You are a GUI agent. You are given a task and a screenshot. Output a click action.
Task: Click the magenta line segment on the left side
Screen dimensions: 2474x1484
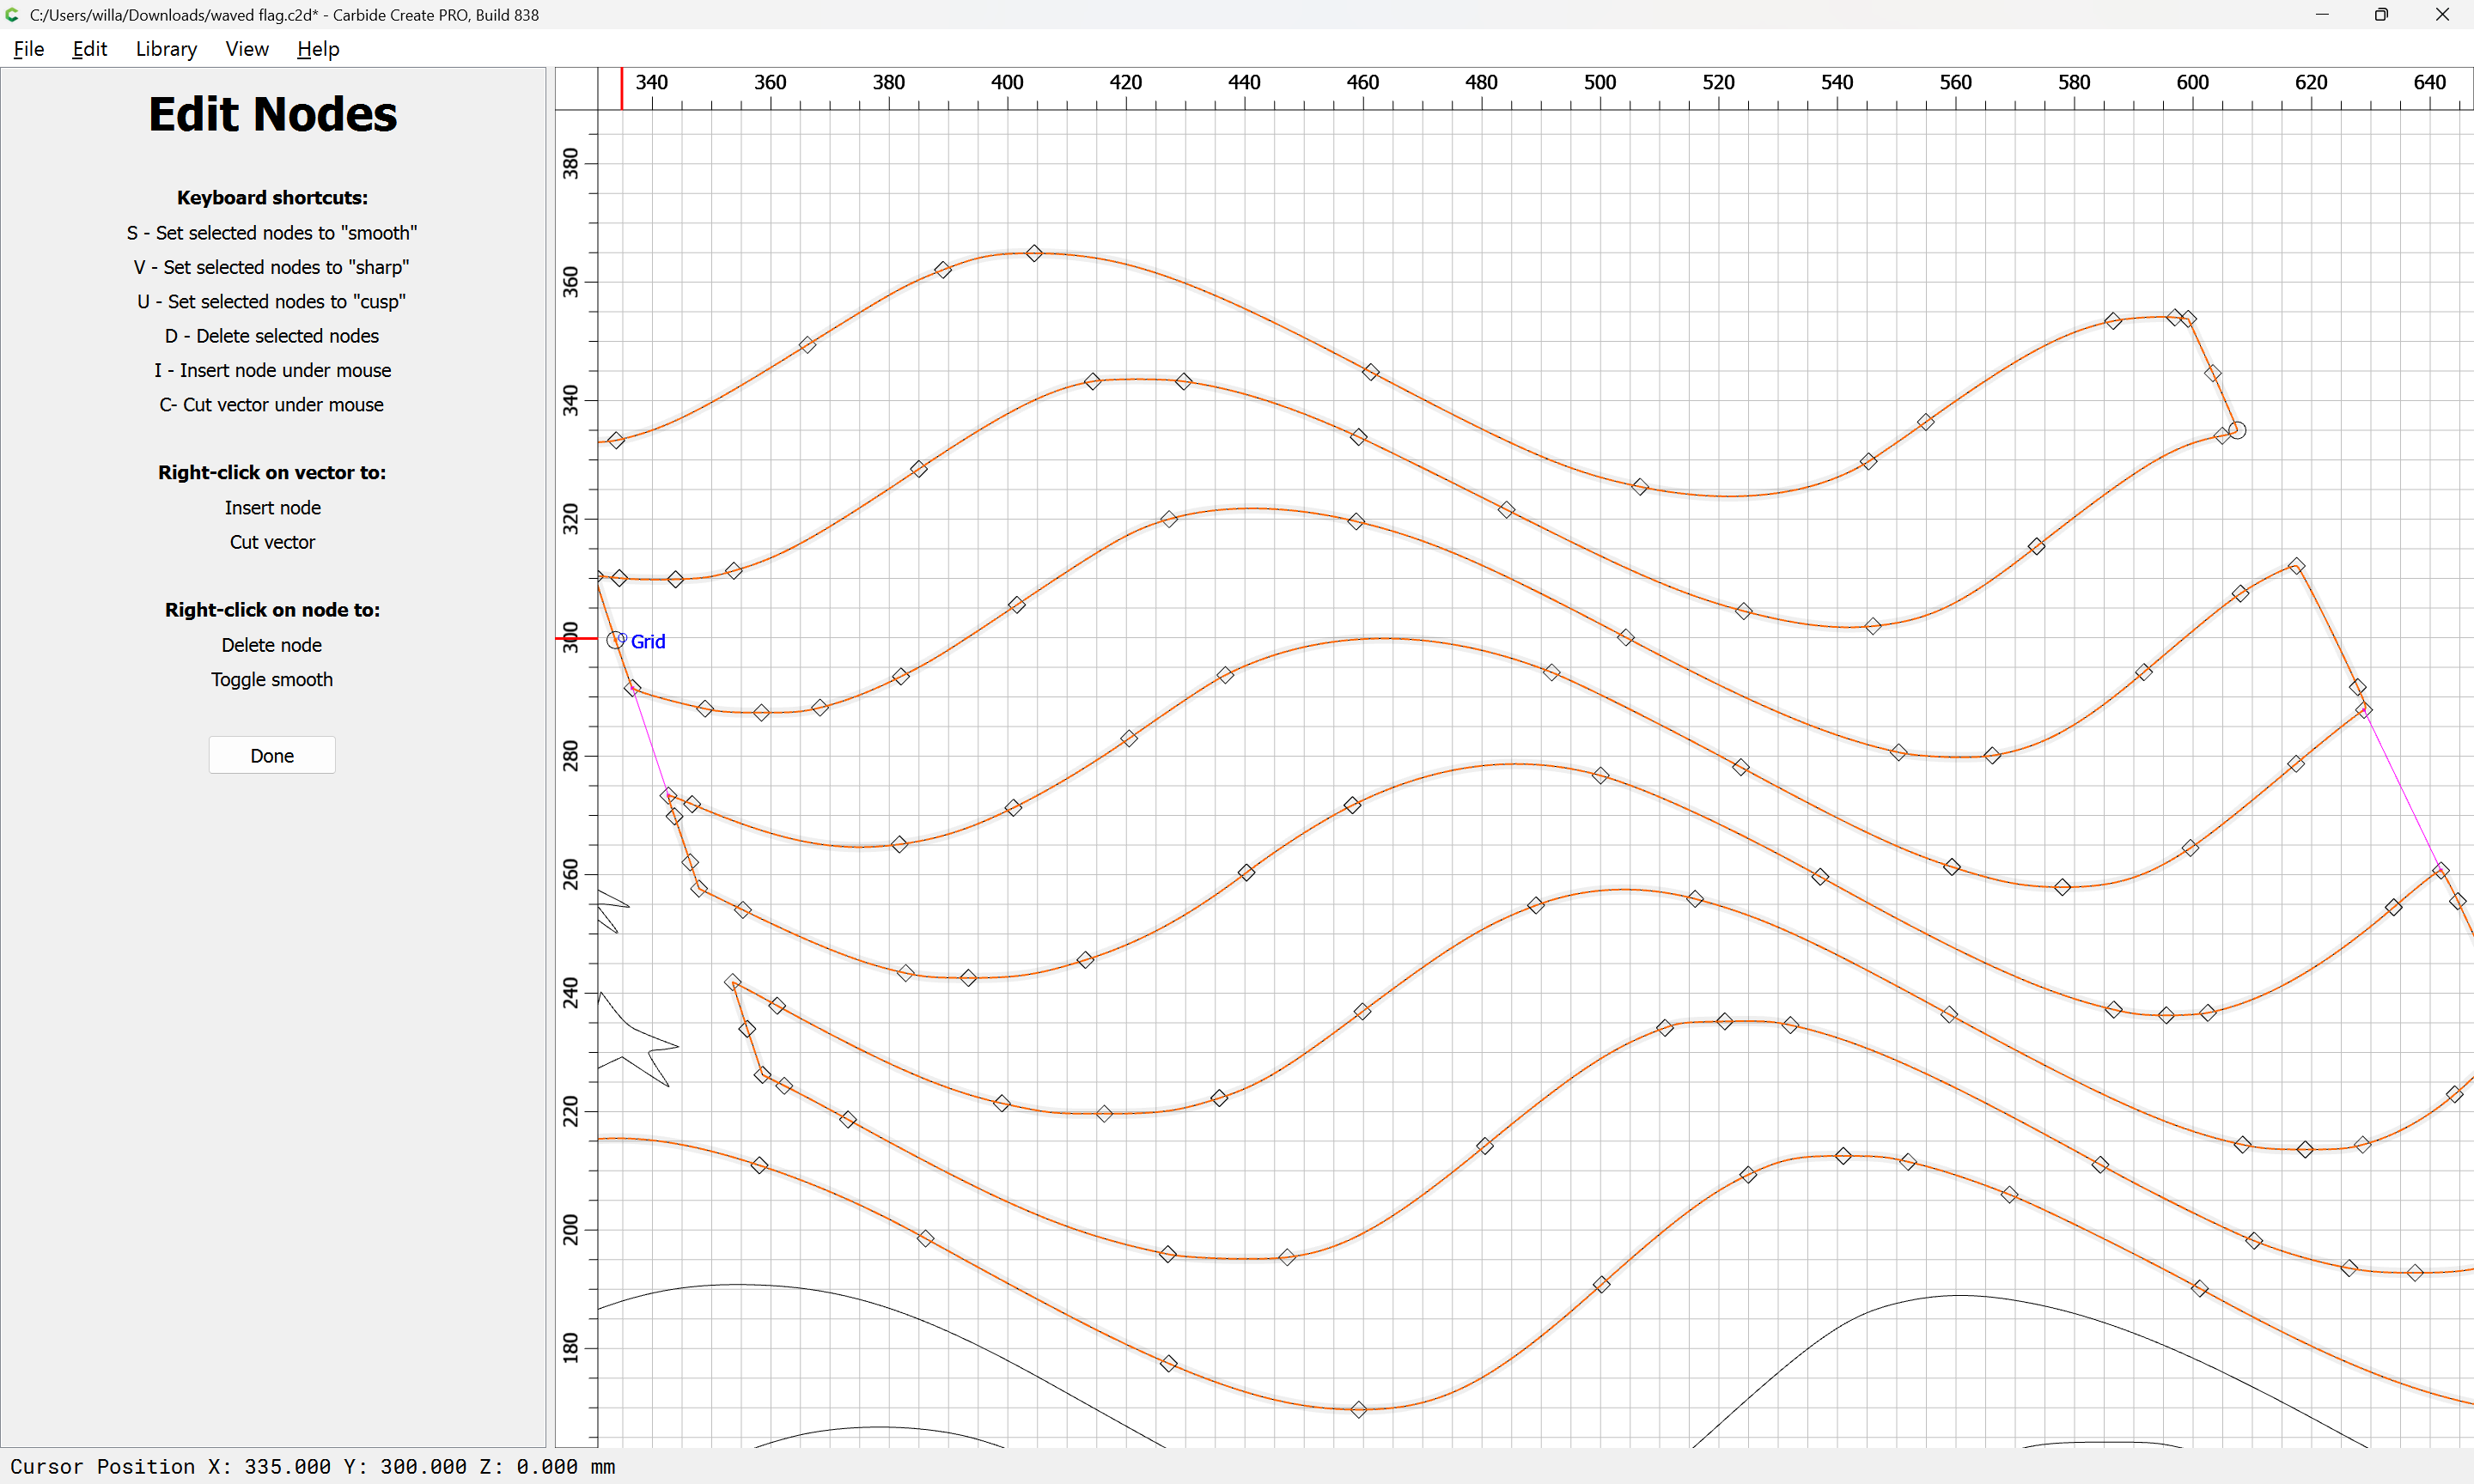pyautogui.click(x=650, y=742)
